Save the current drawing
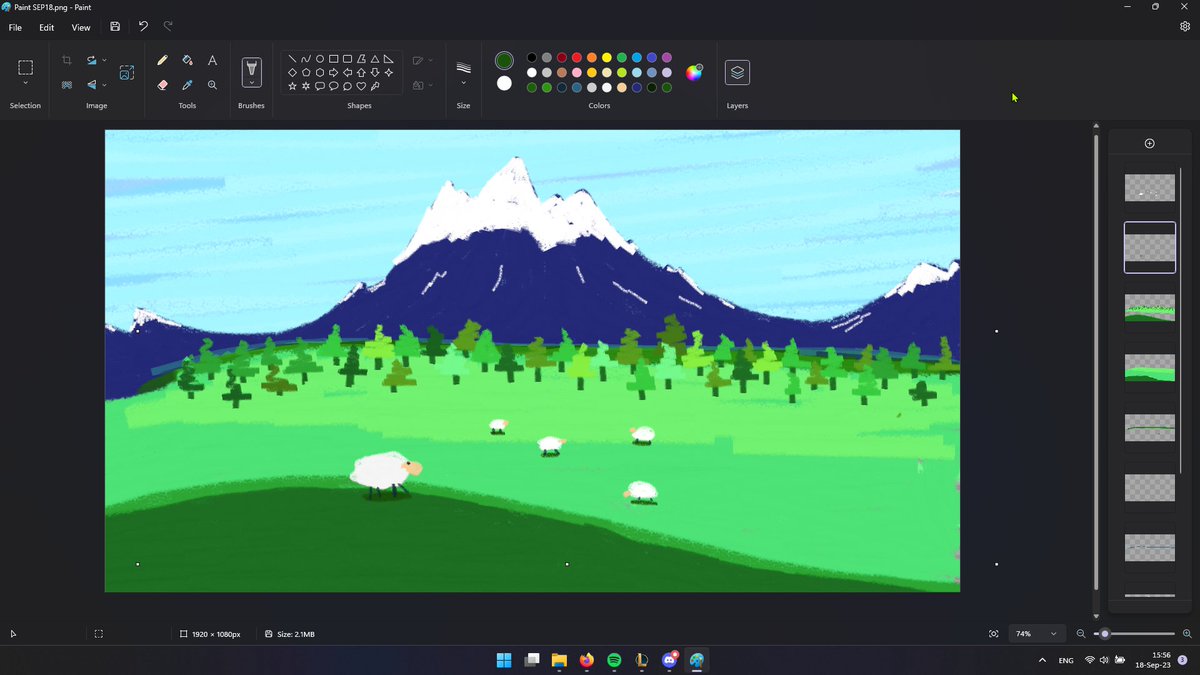Image resolution: width=1200 pixels, height=675 pixels. pos(115,26)
